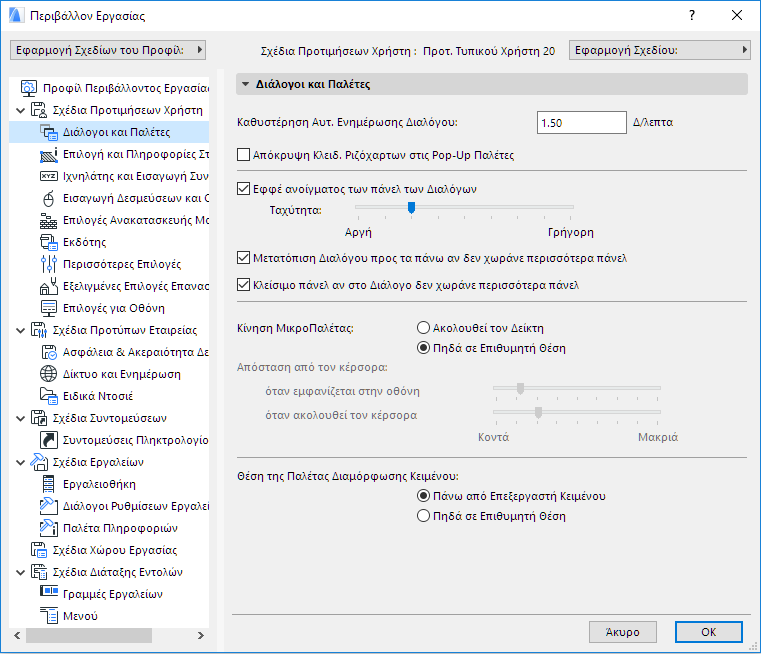Click the tree horizontal scrollbar left arrow
Image resolution: width=761 pixels, height=654 pixels.
pos(17,635)
